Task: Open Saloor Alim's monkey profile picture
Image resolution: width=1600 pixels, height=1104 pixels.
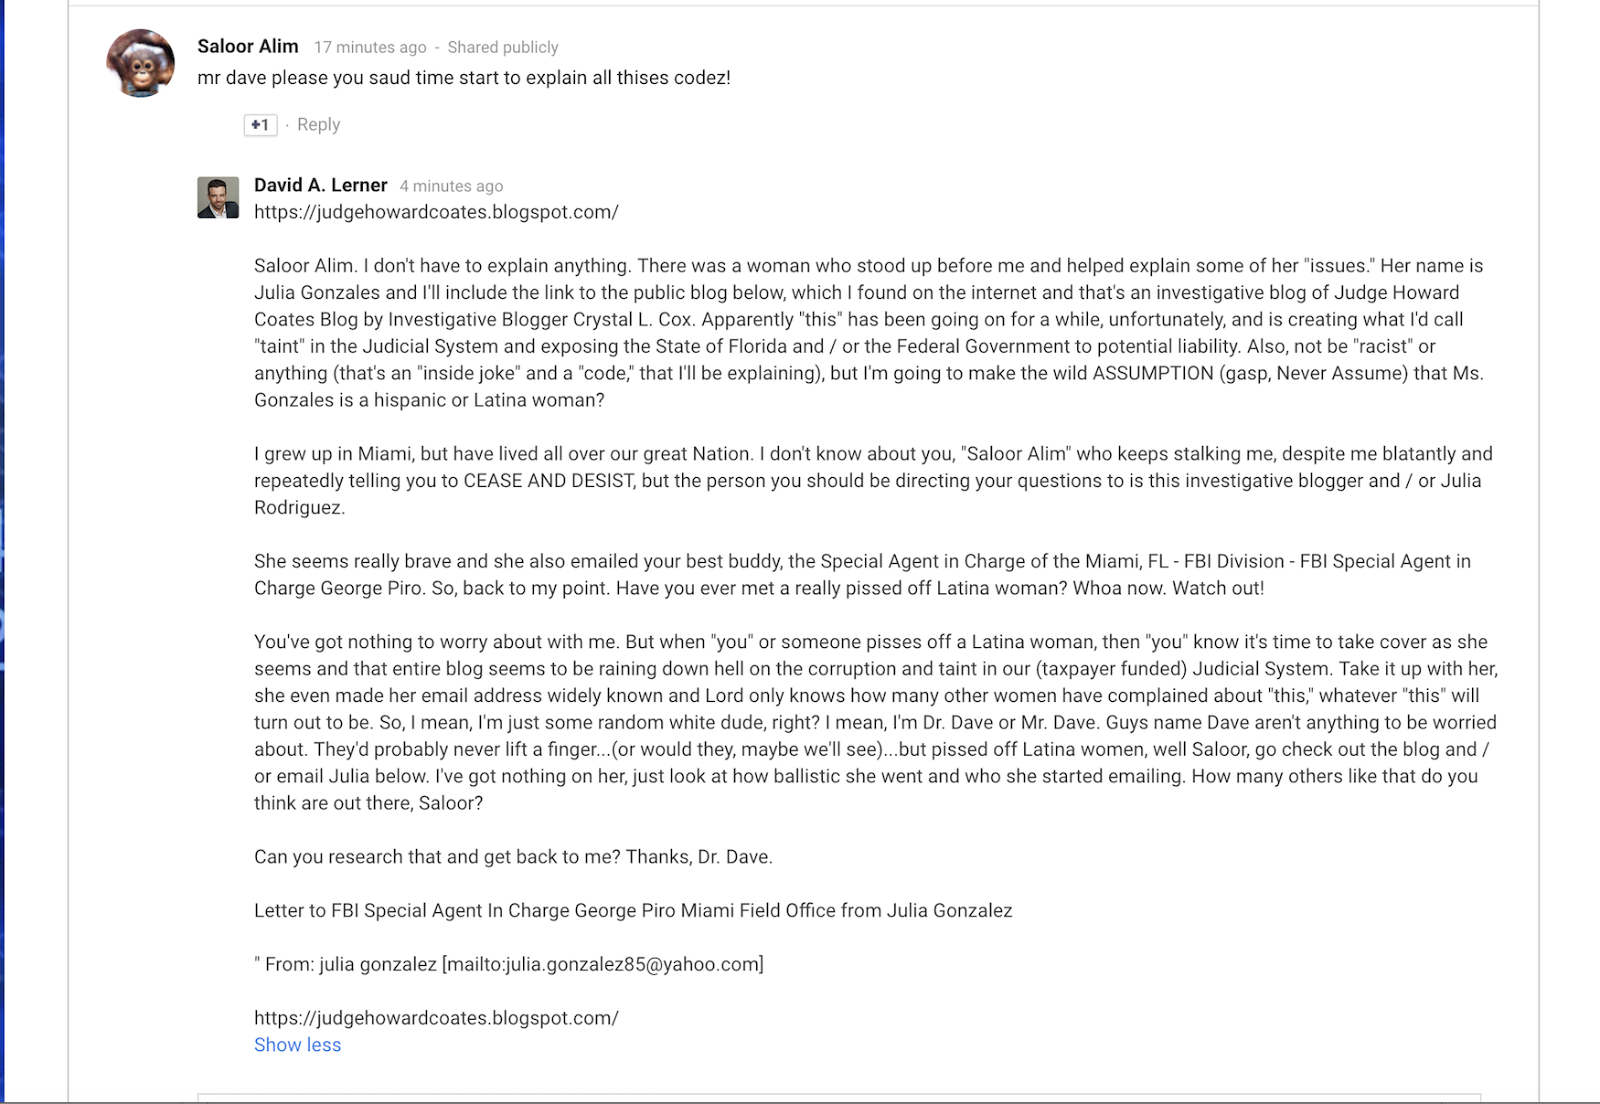Action: pos(140,63)
